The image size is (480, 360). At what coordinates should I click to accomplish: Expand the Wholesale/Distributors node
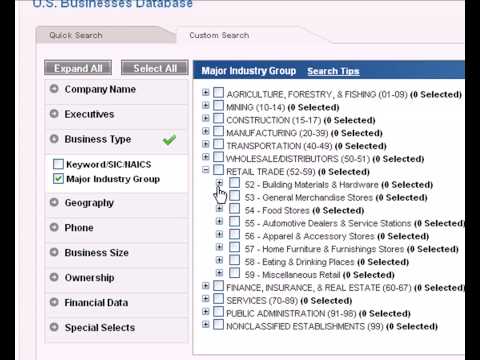coord(206,157)
